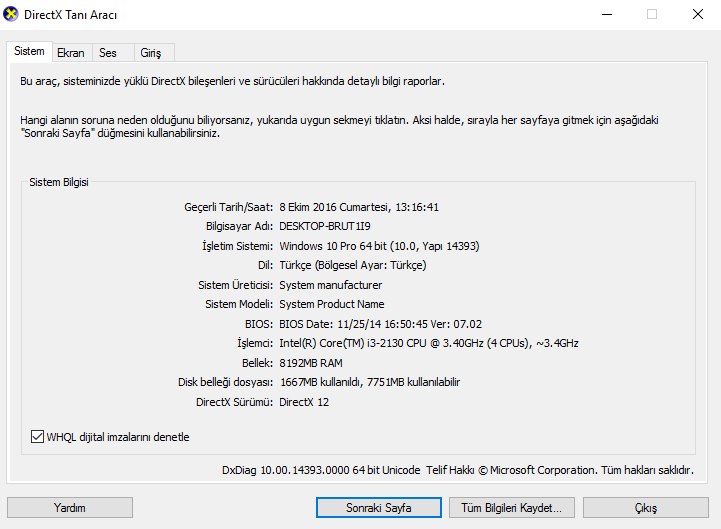Click the Intel Core i3-2130 processor value
The width and height of the screenshot is (721, 529).
point(429,344)
